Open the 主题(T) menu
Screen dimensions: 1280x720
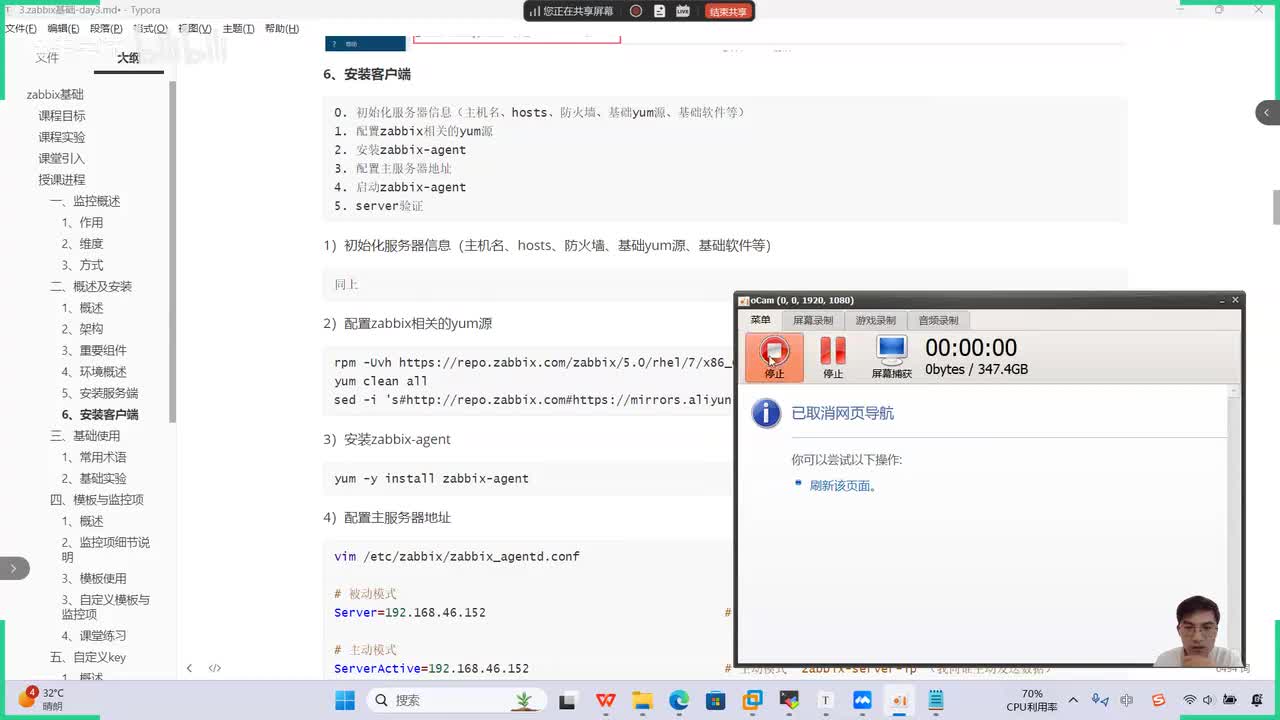point(238,29)
